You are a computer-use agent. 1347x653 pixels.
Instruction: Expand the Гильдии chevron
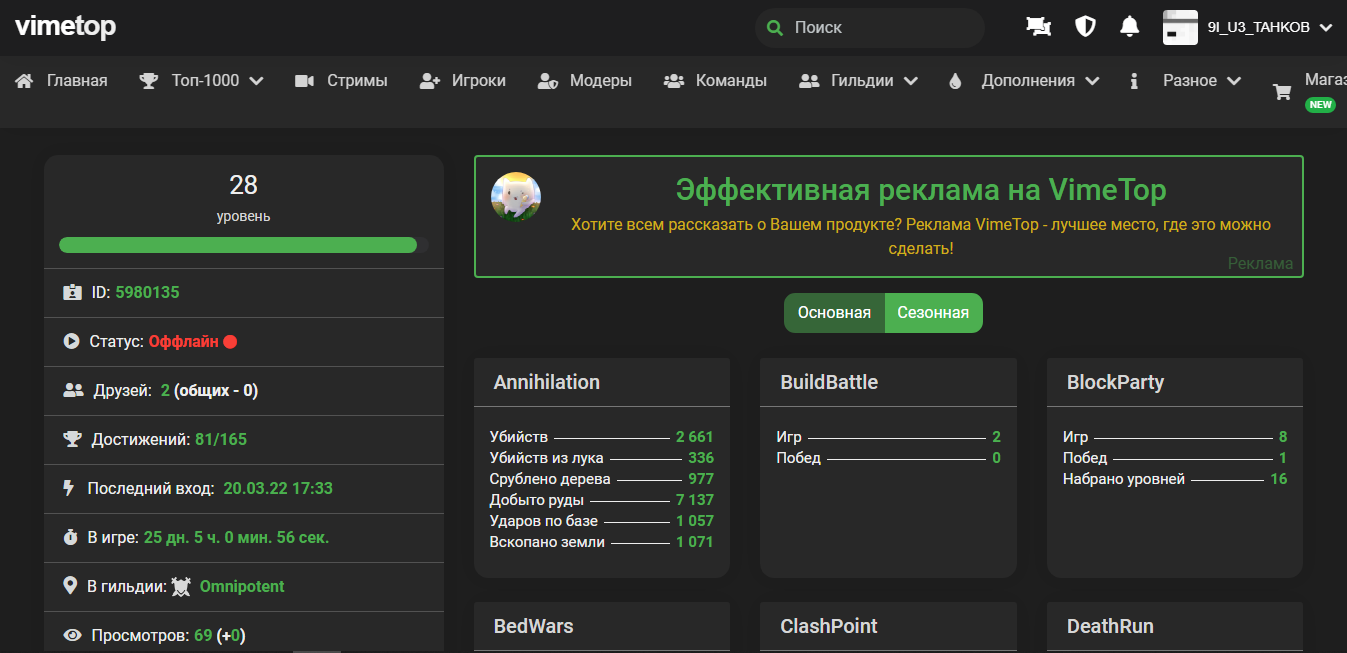910,81
